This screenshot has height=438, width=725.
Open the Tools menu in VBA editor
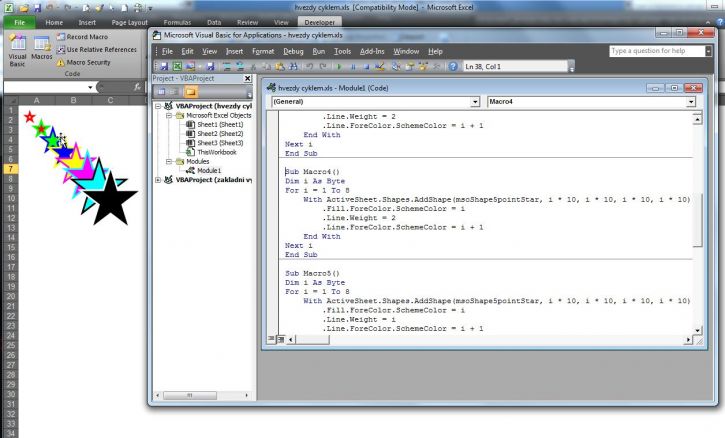pos(342,51)
